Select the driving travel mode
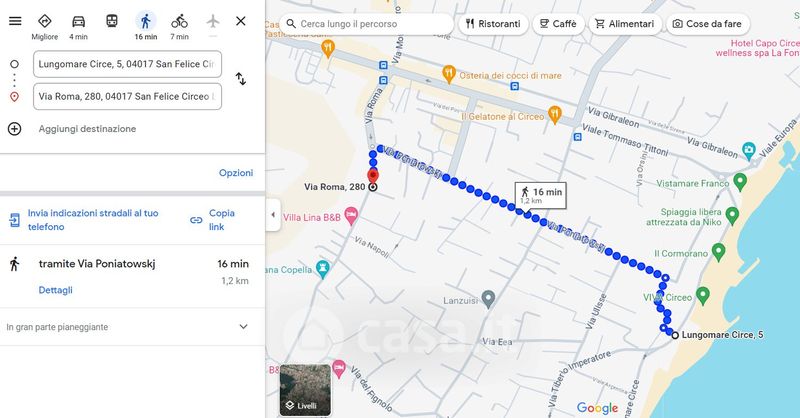The height and width of the screenshot is (418, 800). (78, 24)
